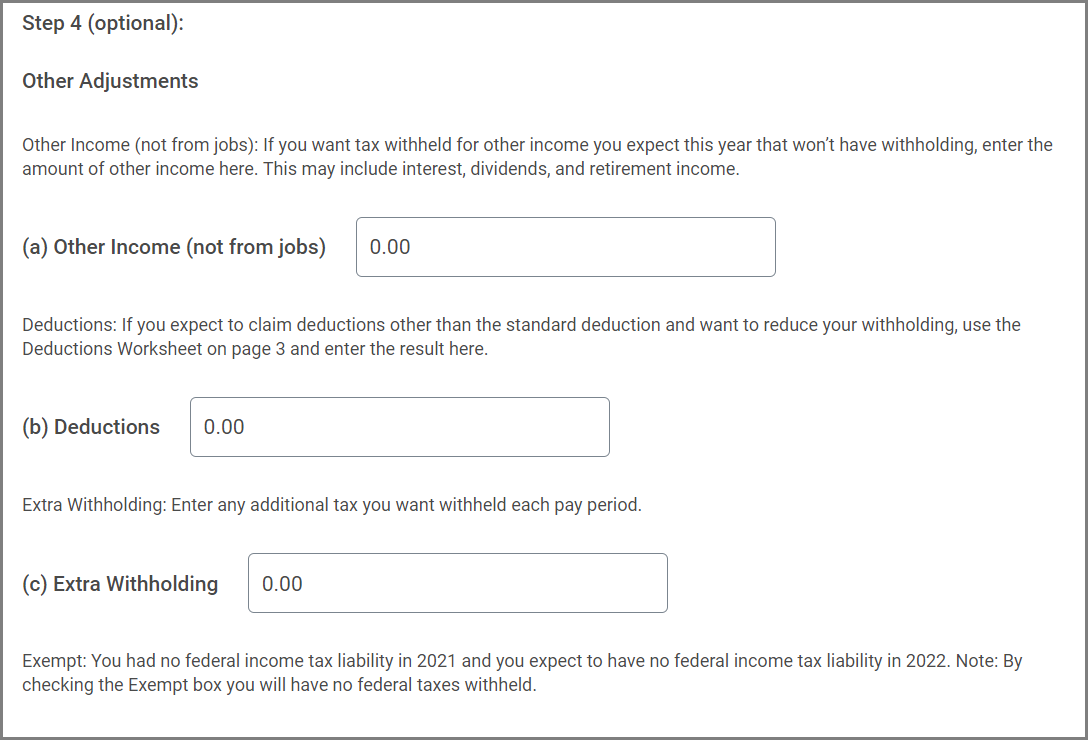Click "interest, dividends, and retirement income" text
The image size is (1088, 740).
[x=581, y=169]
